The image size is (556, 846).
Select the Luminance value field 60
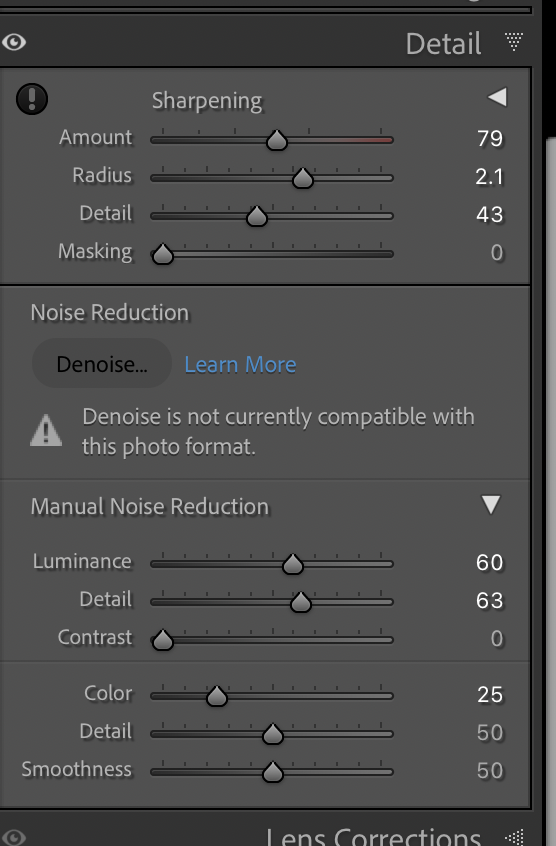coord(489,563)
